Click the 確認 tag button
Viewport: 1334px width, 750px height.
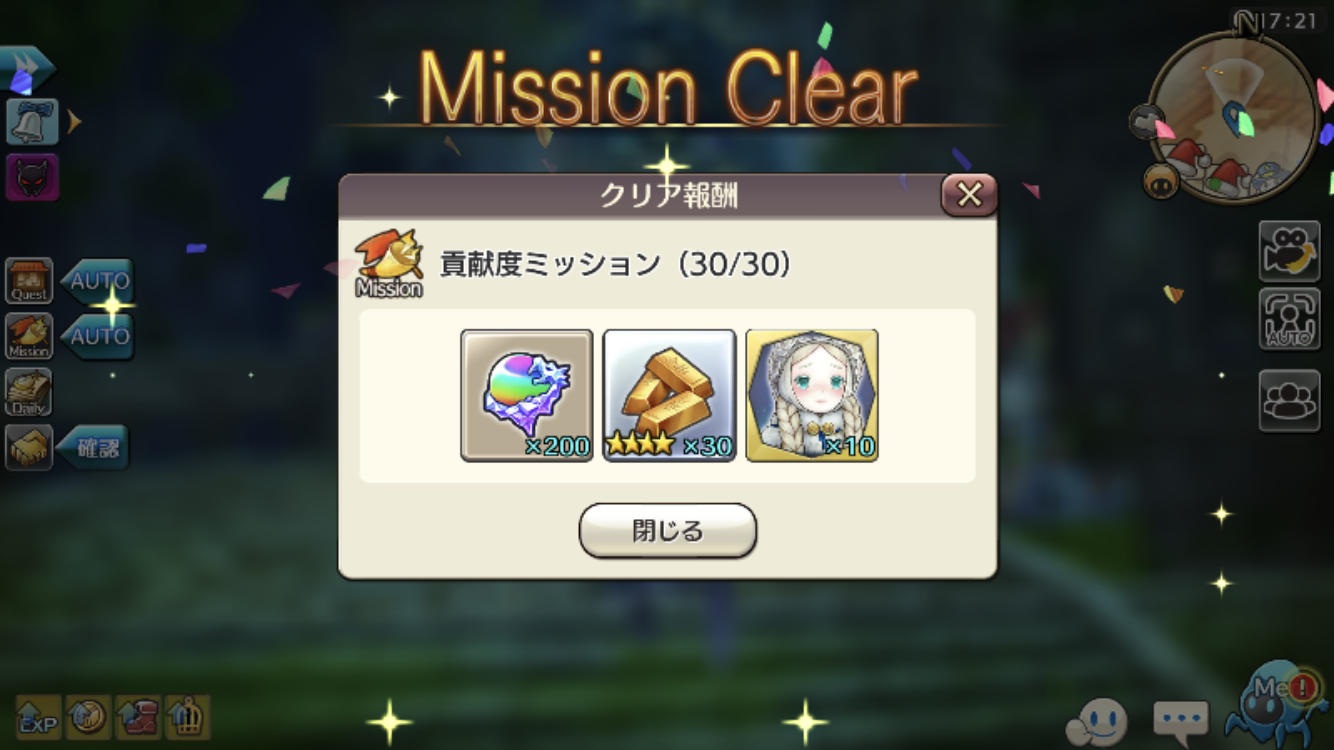tap(93, 447)
